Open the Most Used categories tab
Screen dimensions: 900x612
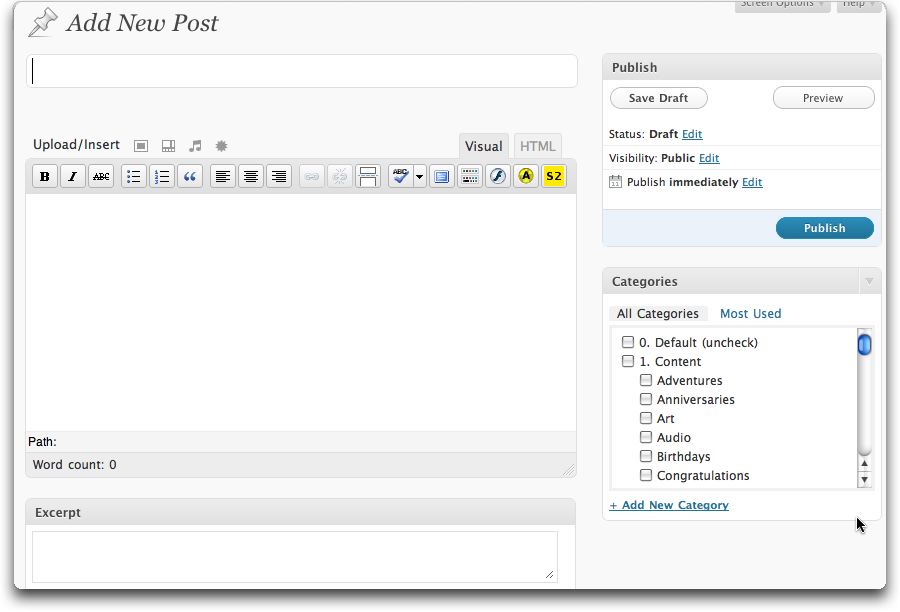coord(750,314)
